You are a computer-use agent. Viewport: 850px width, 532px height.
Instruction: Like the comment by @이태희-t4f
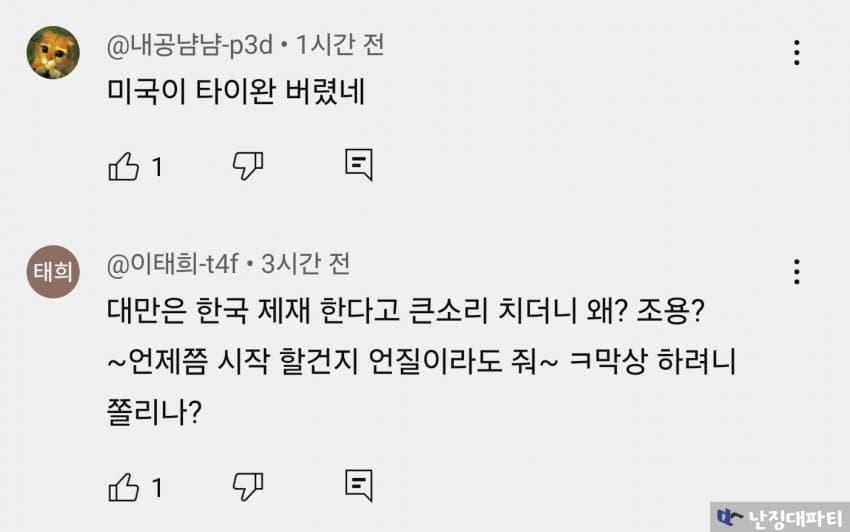tap(123, 486)
